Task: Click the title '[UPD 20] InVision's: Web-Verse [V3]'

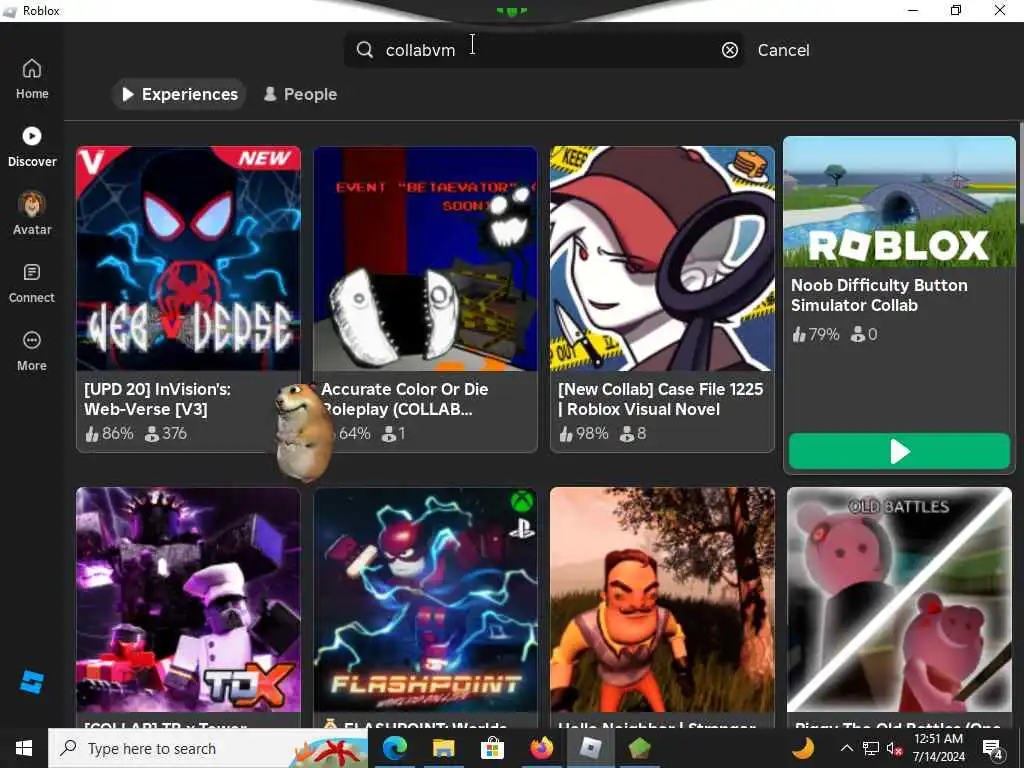Action: point(157,399)
